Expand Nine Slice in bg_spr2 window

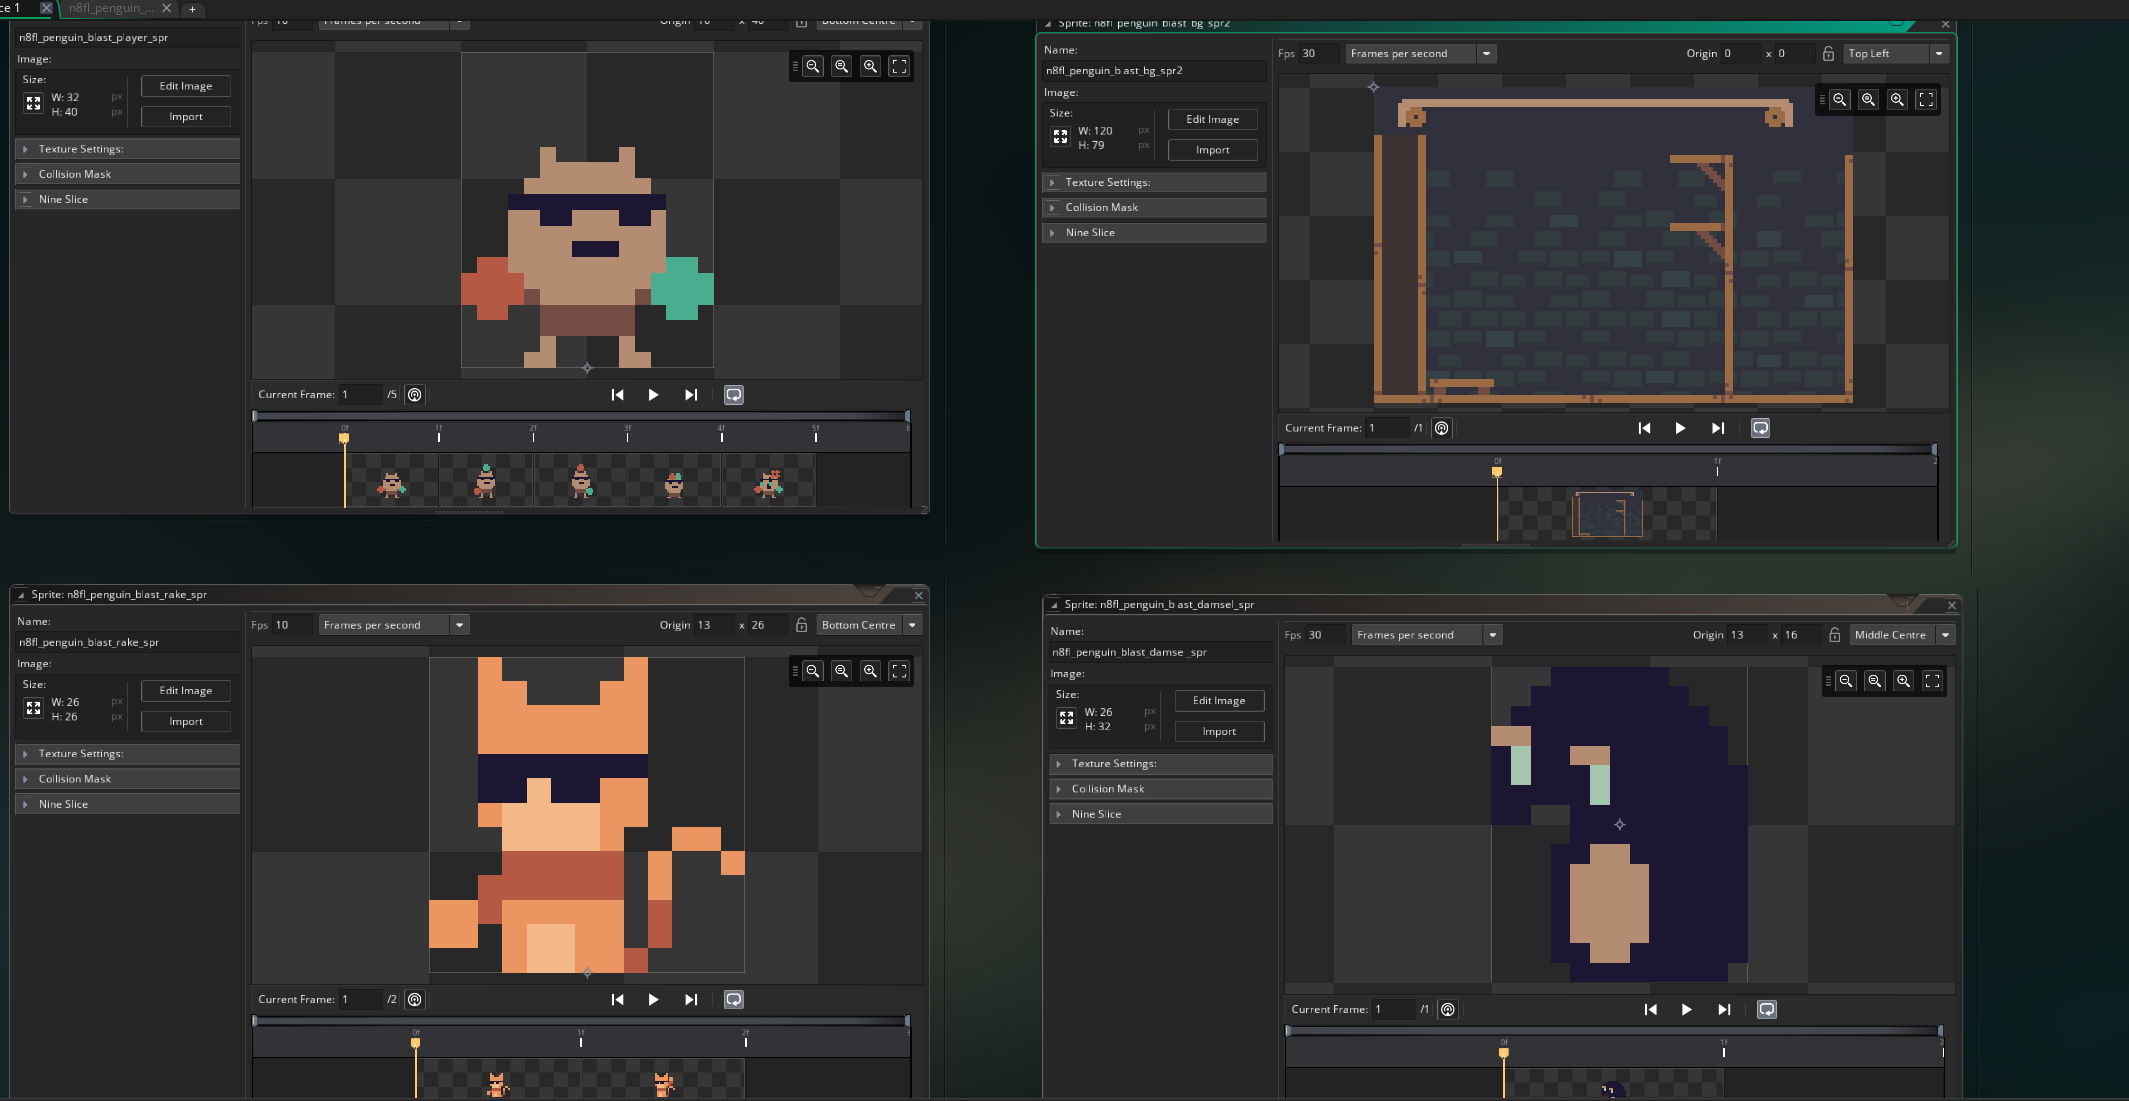point(1154,232)
